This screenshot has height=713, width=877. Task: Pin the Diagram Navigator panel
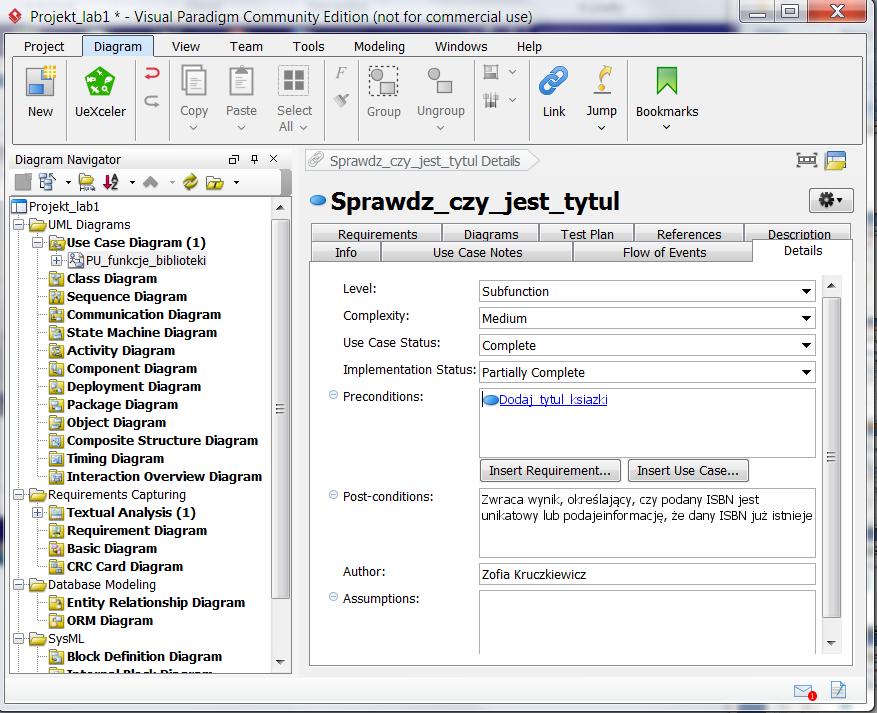(x=254, y=159)
